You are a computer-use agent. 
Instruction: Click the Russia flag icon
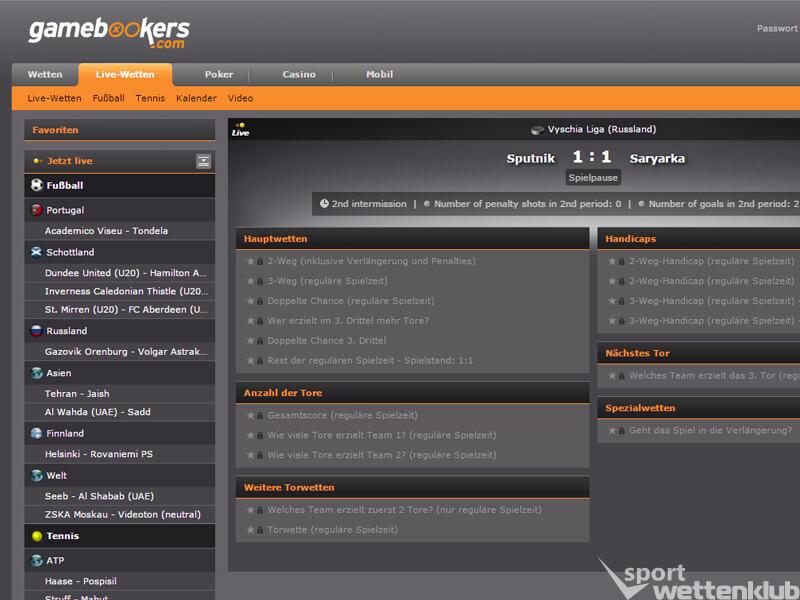pyautogui.click(x=36, y=331)
